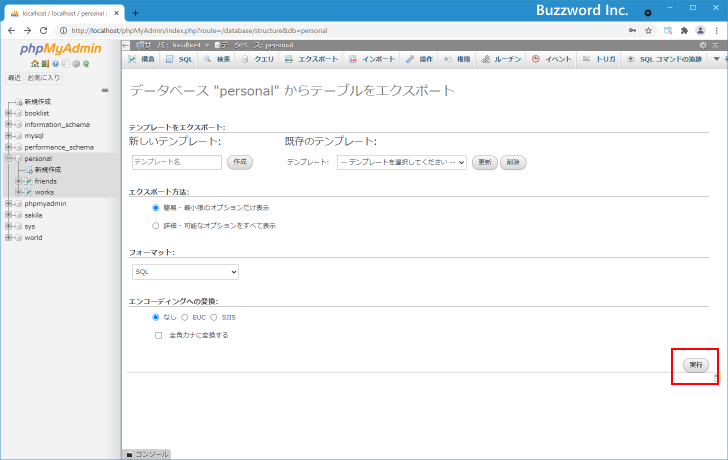Reload the page with browser refresh icon

pos(44,31)
